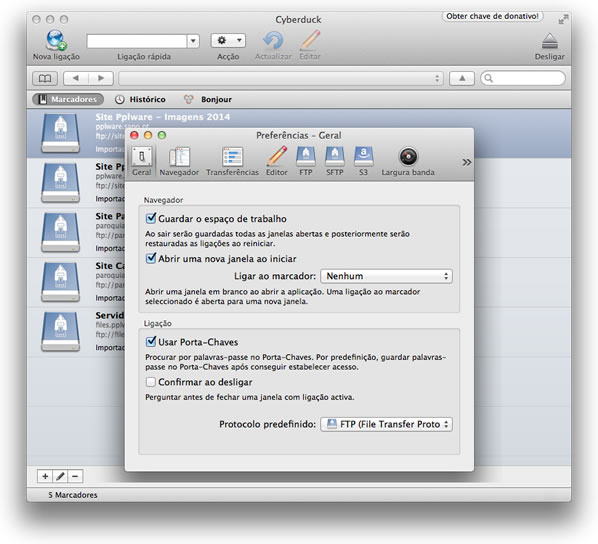Image resolution: width=598 pixels, height=544 pixels.
Task: Click the Editar pencil toolbar icon
Action: 310,40
